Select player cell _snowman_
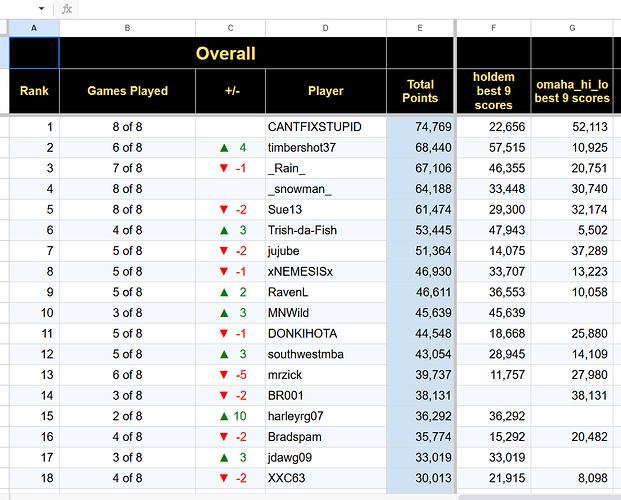621x500 pixels. (x=326, y=189)
